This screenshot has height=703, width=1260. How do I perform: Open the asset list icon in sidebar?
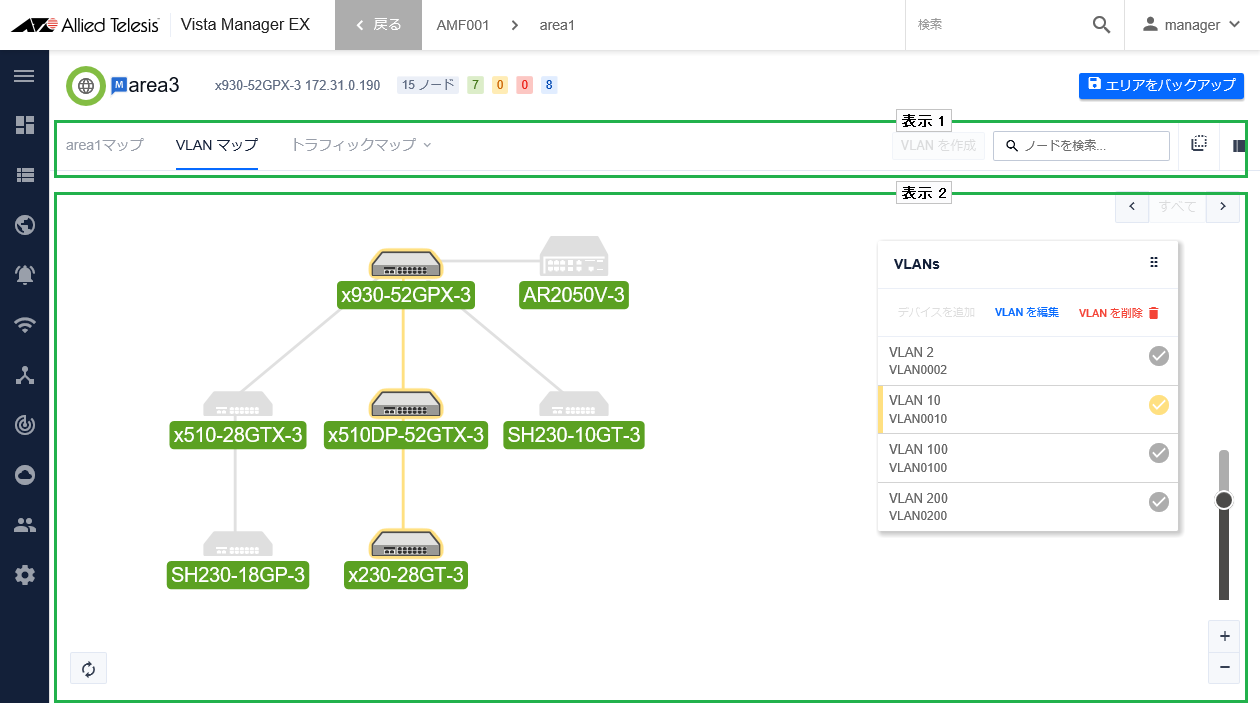pos(24,175)
